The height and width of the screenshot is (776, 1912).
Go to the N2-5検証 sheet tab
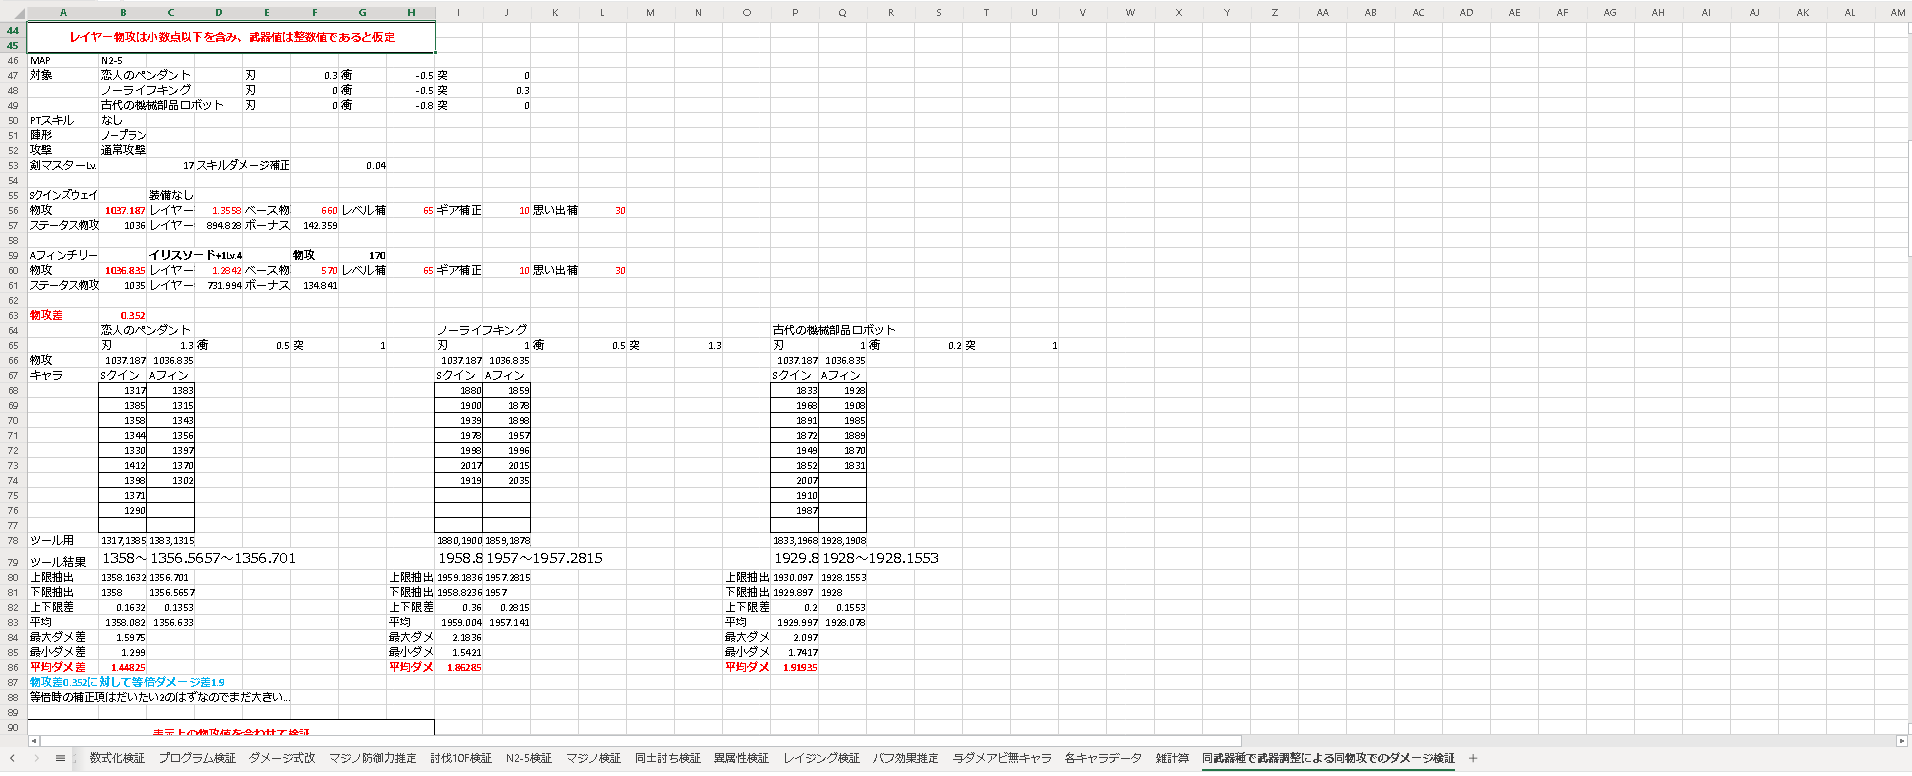pos(528,759)
